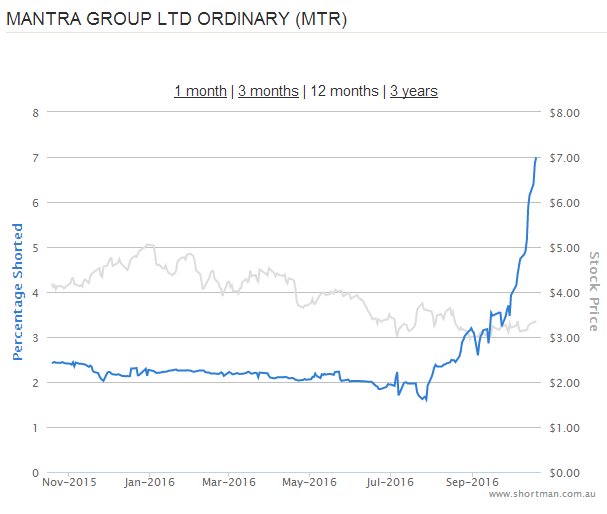Click the Sep-2016 date label
The image size is (607, 514).
472,482
